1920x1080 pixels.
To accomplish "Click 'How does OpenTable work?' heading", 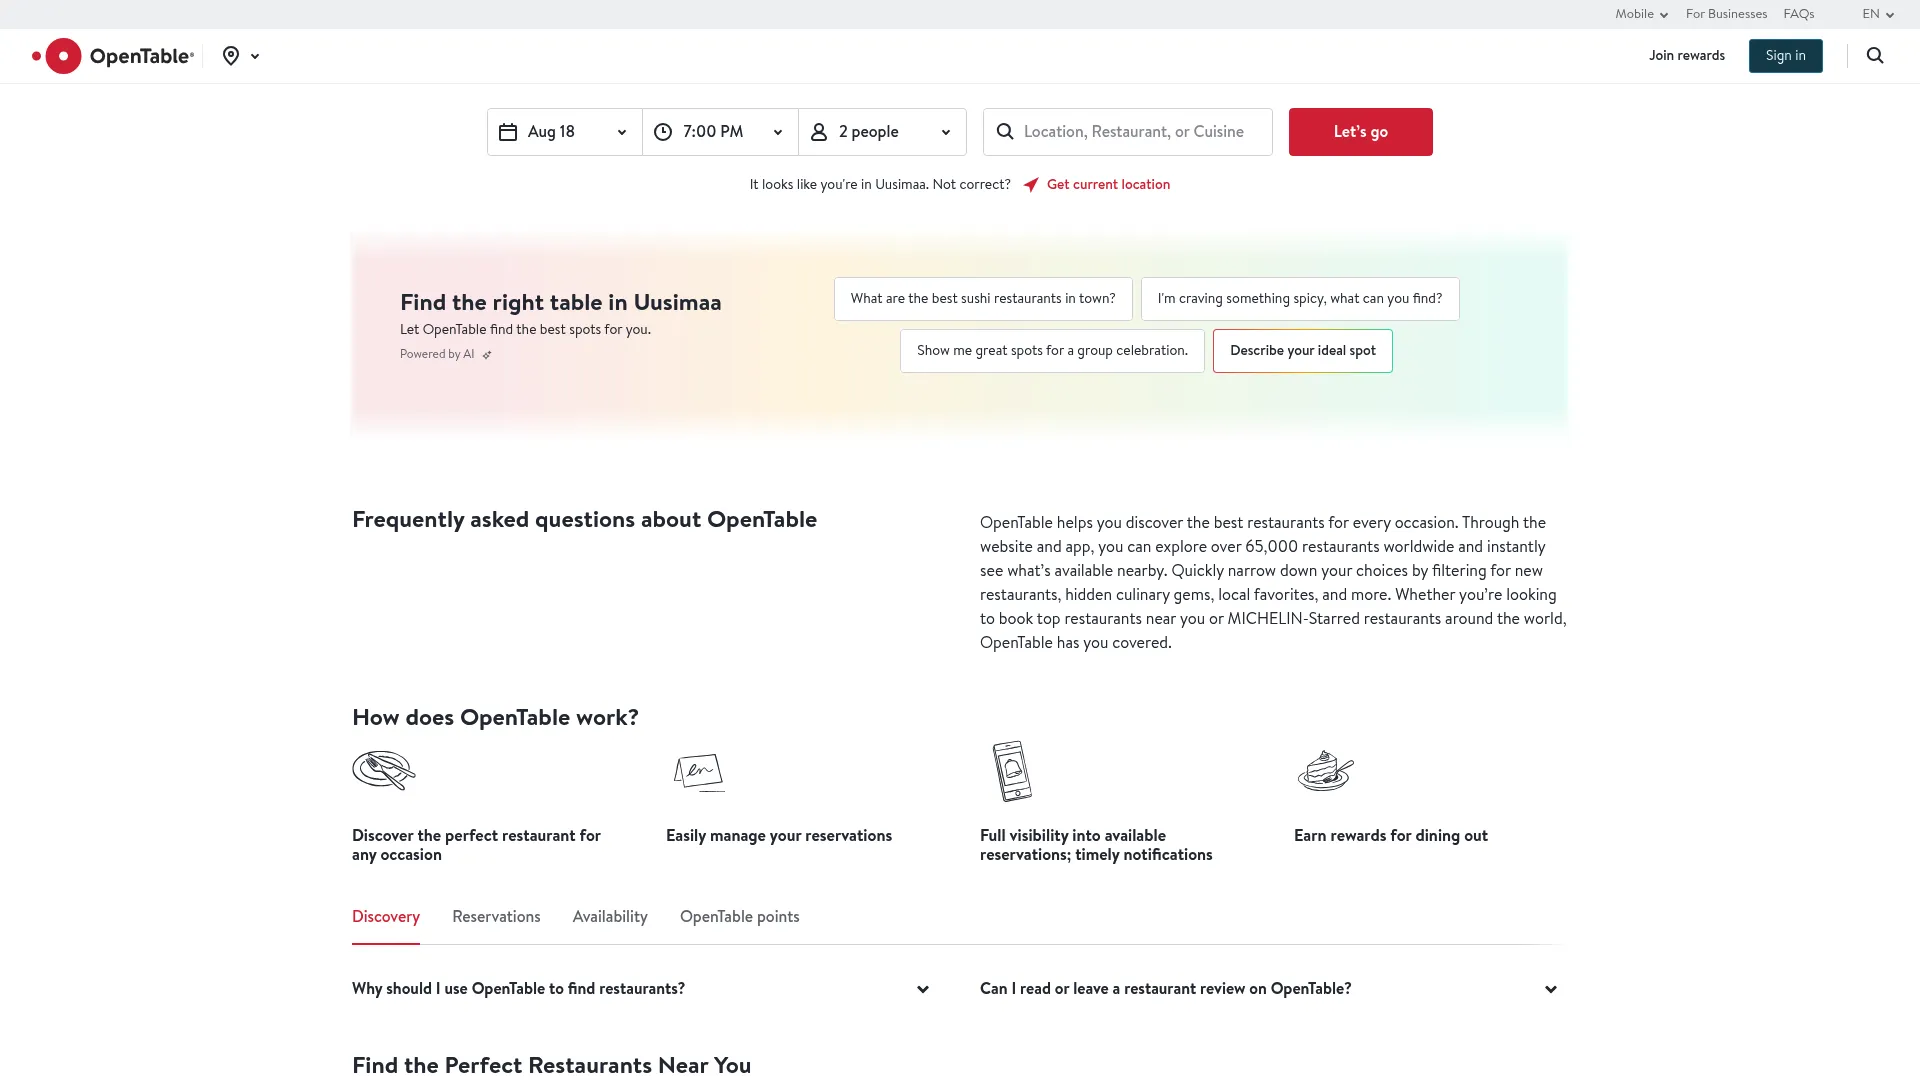I will [495, 718].
